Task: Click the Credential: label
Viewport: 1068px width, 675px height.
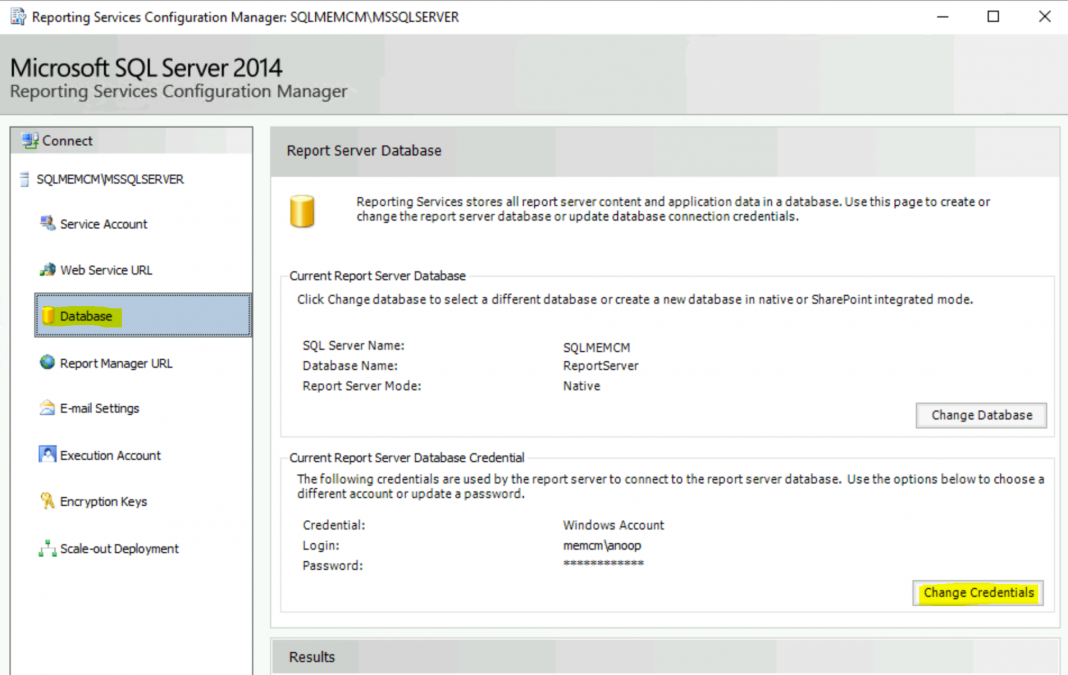Action: (x=334, y=525)
